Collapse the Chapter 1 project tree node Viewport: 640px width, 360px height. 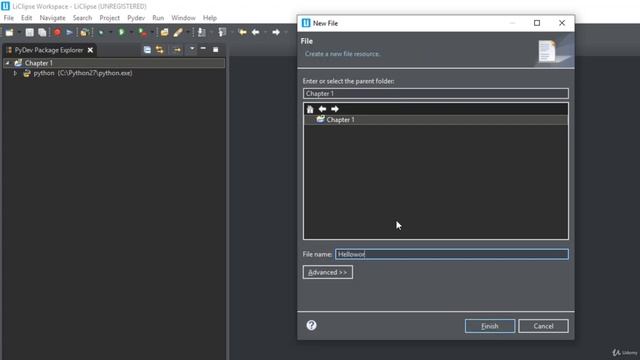7,63
